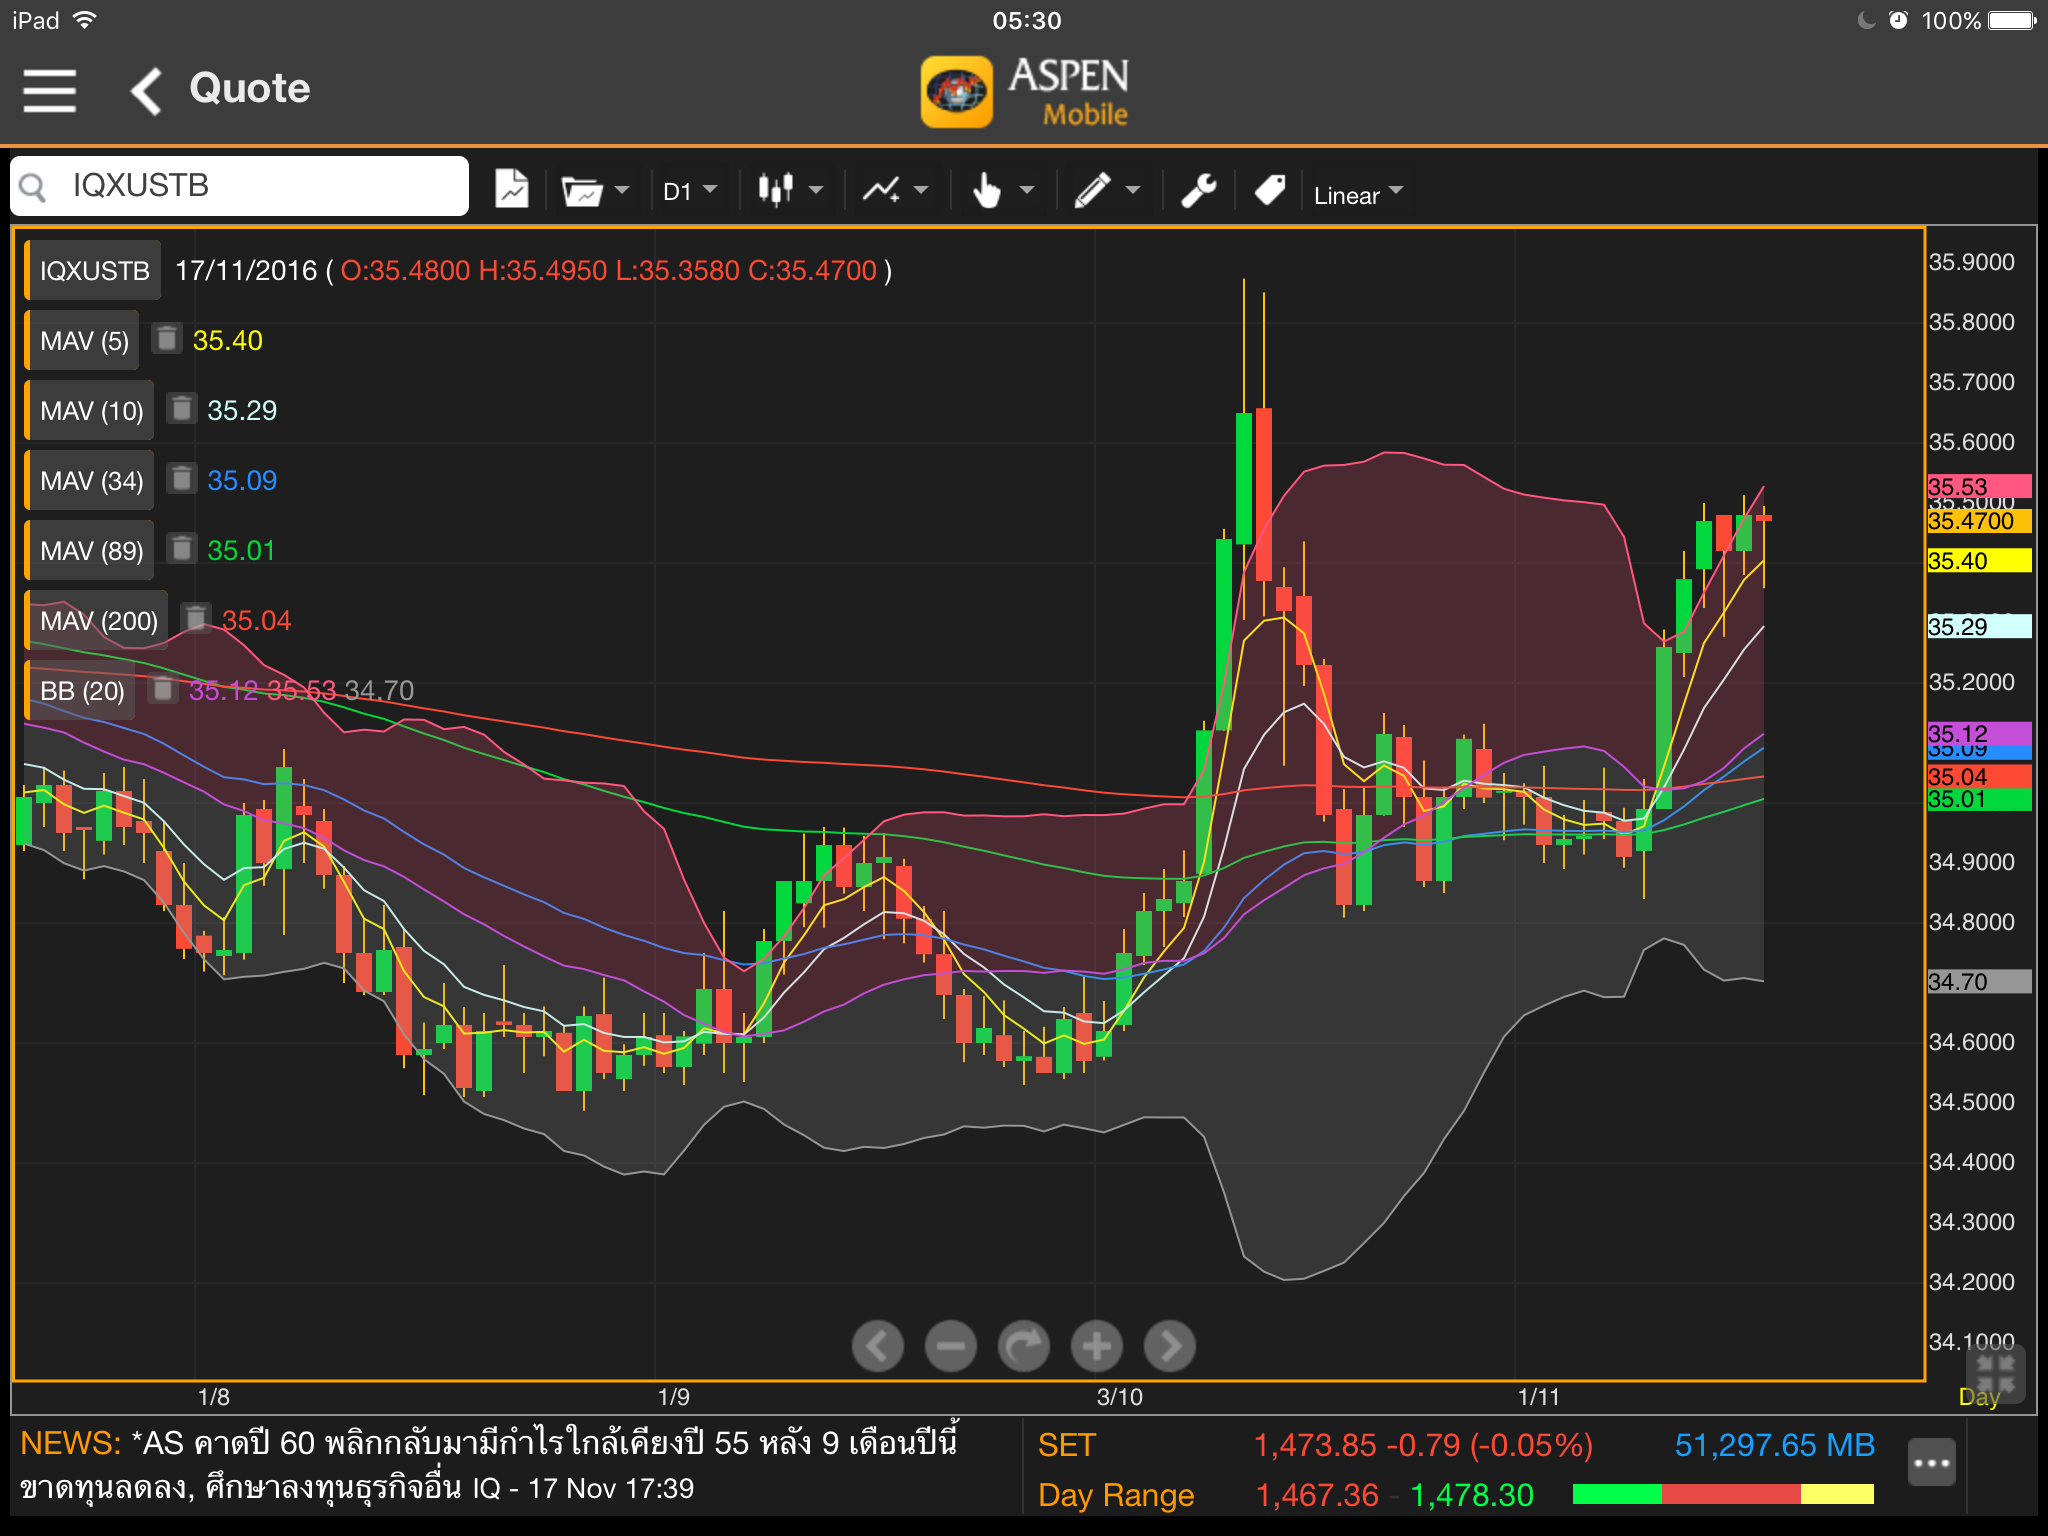2048x1536 pixels.
Task: Open the wrench settings tool
Action: (1198, 190)
